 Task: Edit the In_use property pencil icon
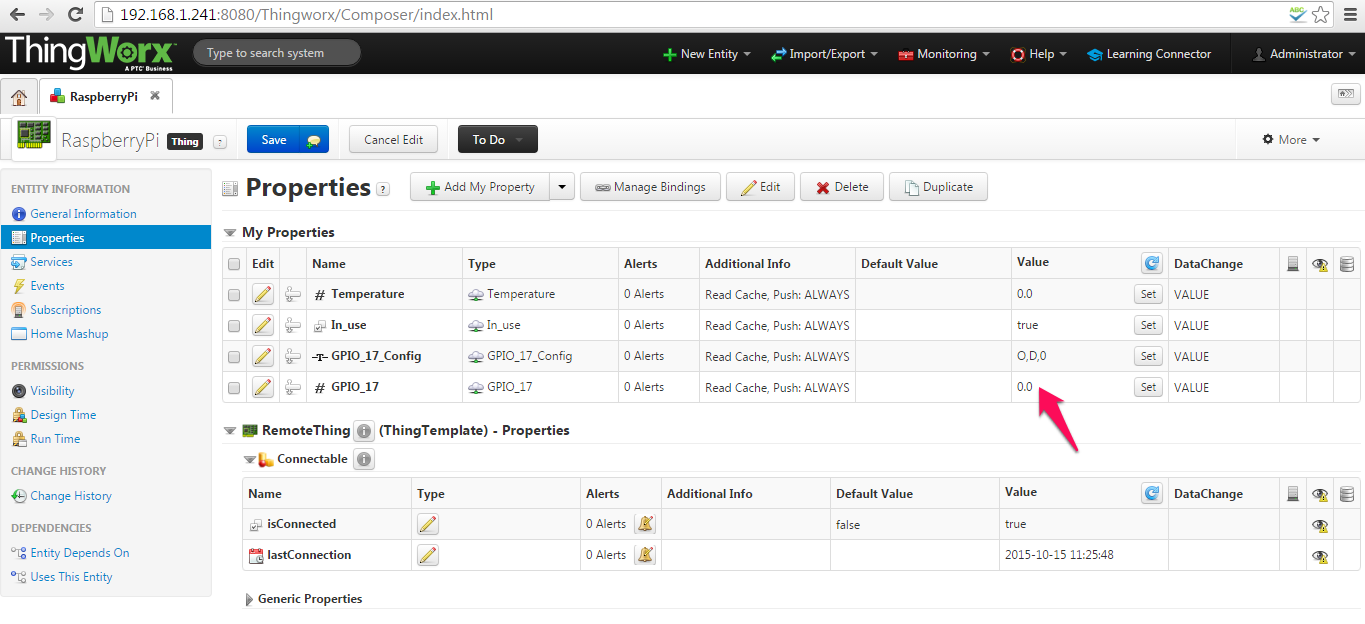point(262,325)
